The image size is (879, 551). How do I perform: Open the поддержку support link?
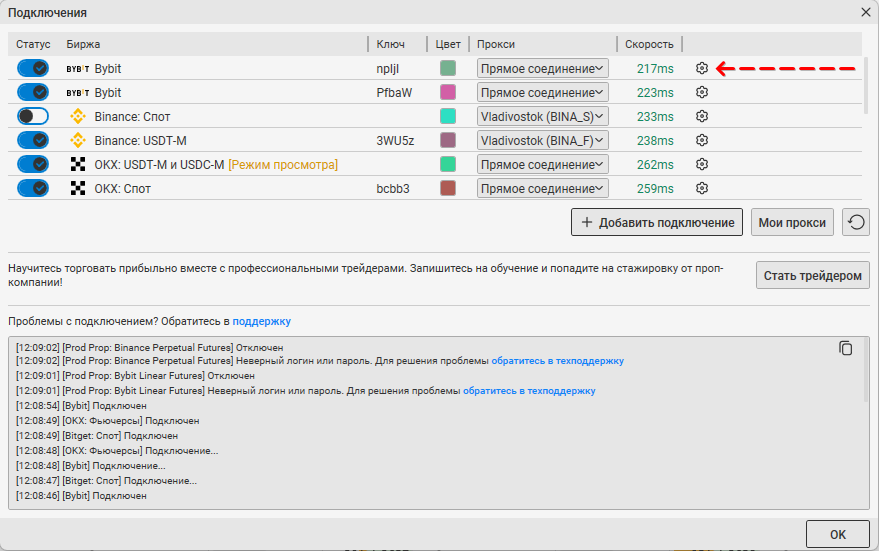[x=262, y=321]
